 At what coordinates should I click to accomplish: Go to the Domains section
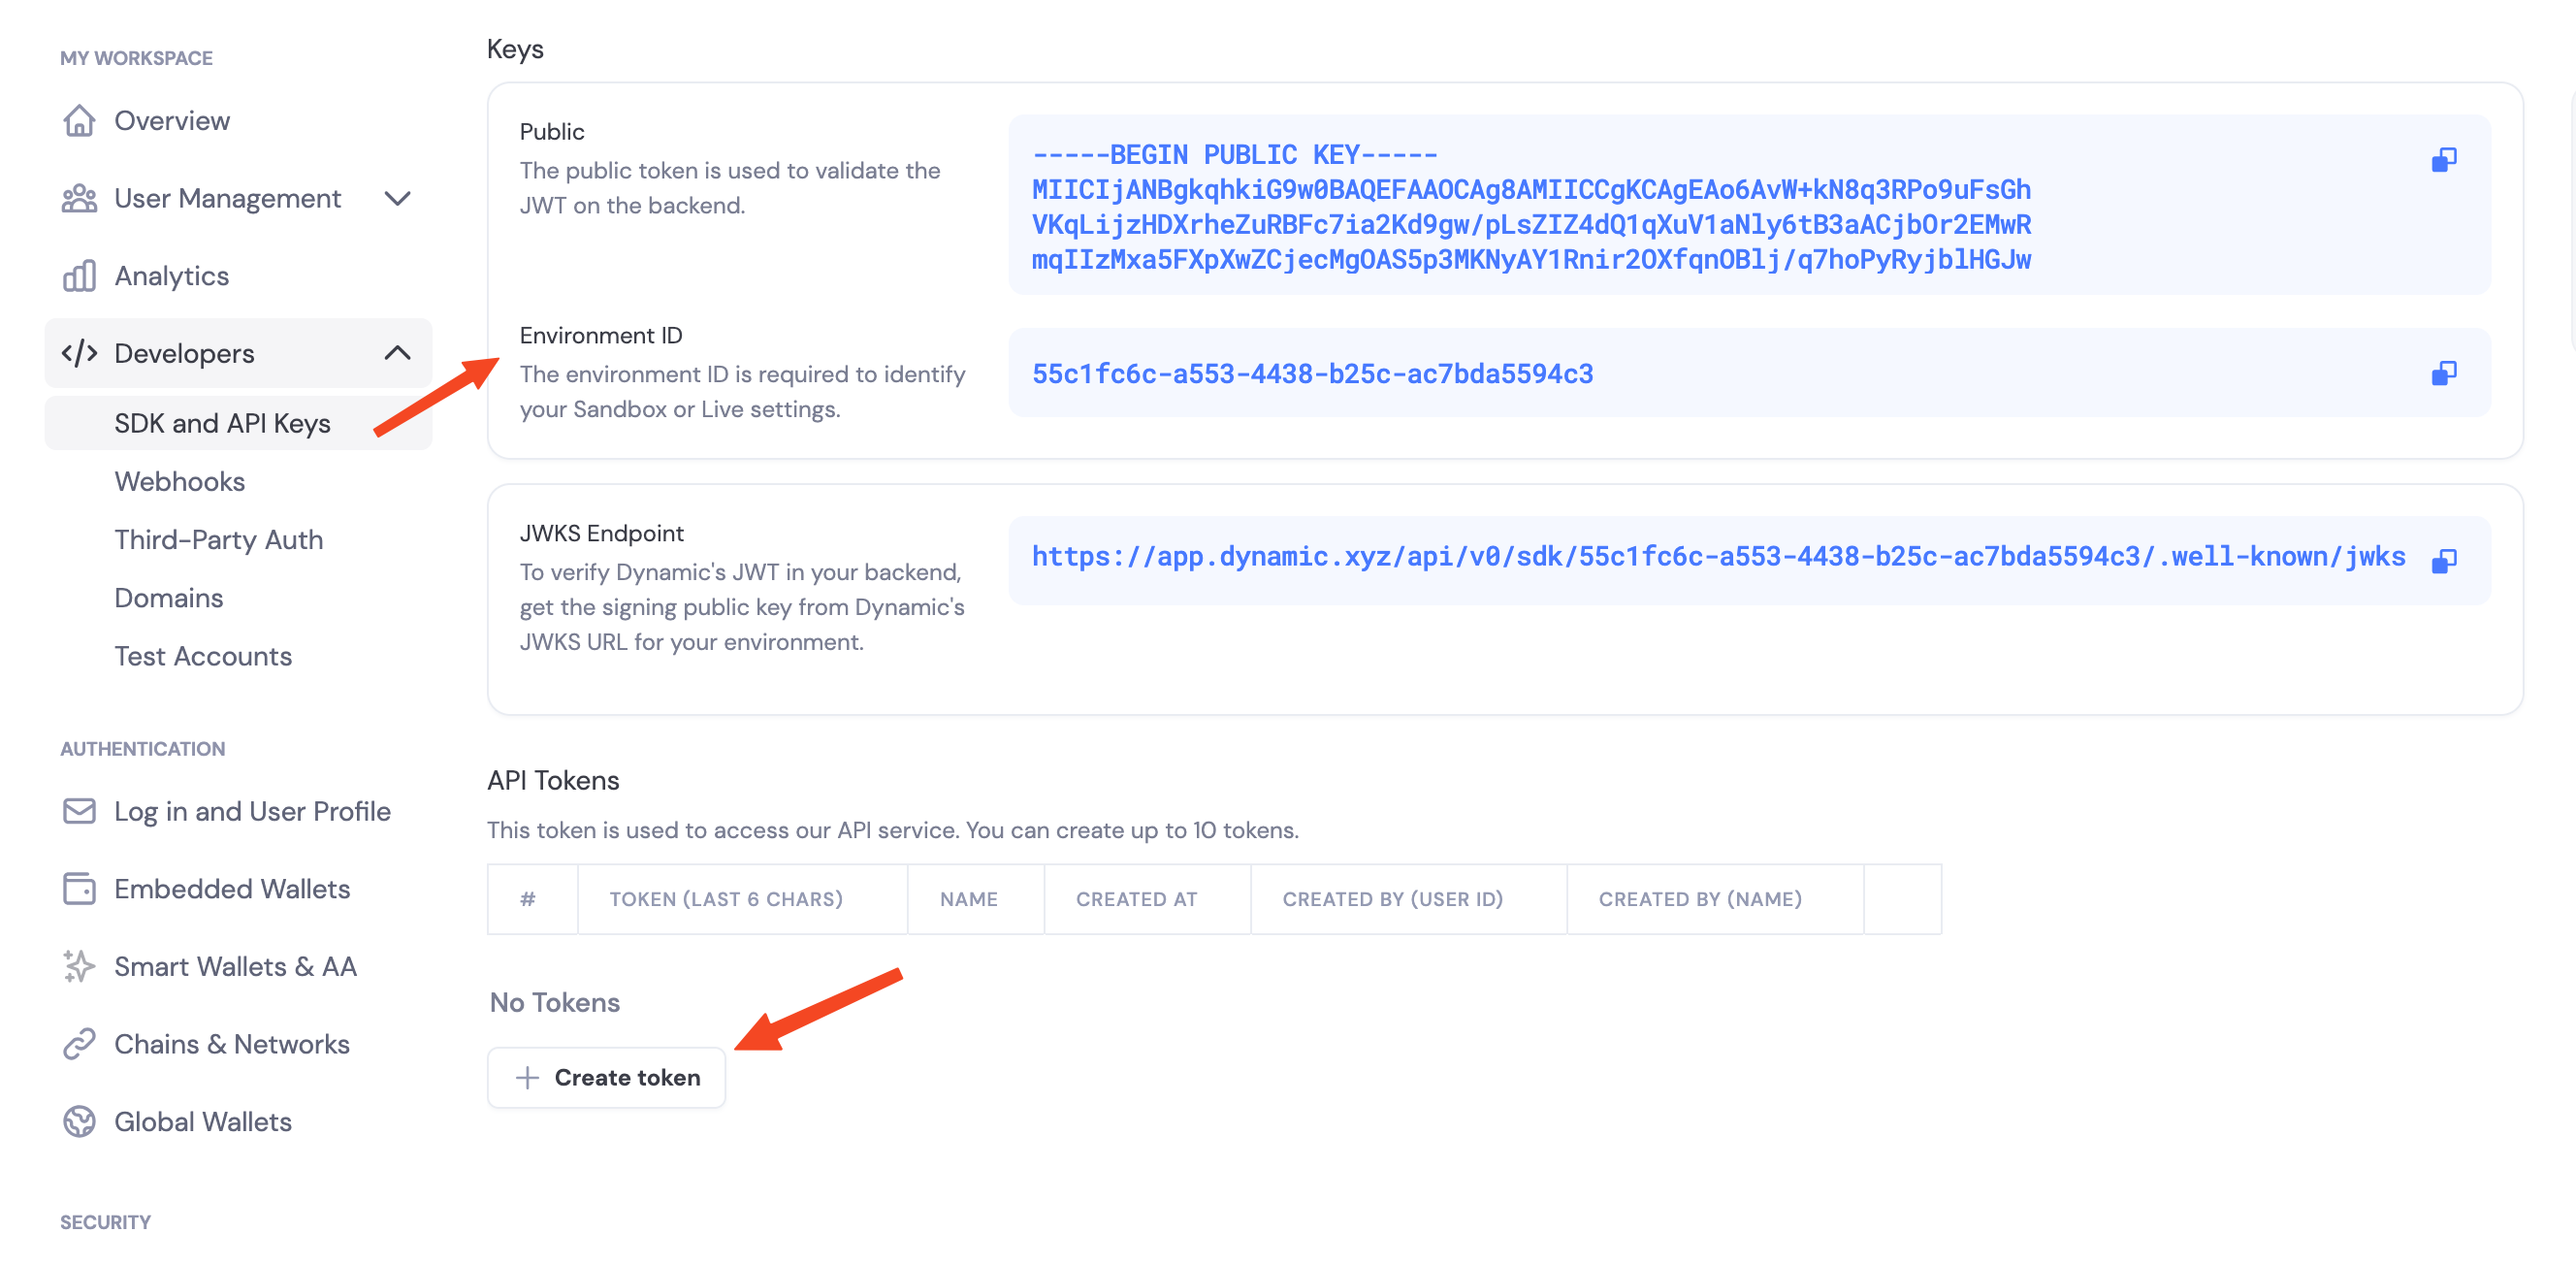169,598
